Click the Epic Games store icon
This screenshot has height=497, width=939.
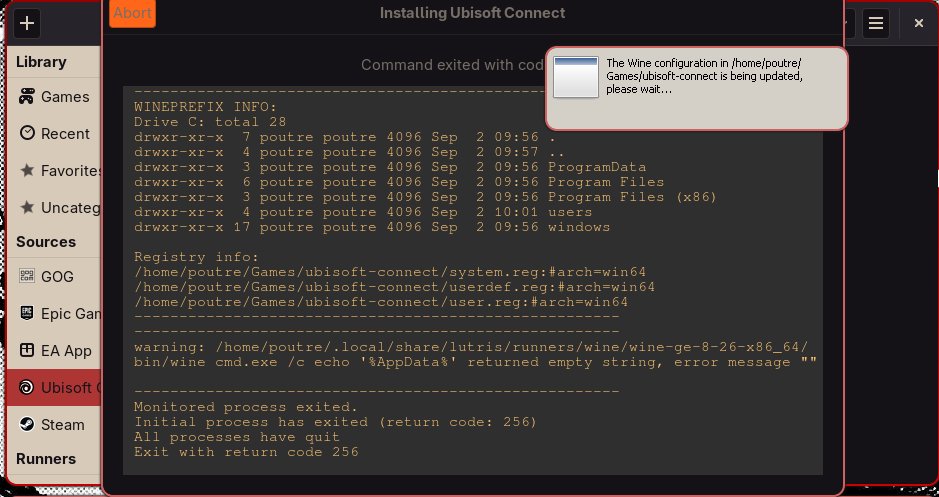[x=26, y=313]
